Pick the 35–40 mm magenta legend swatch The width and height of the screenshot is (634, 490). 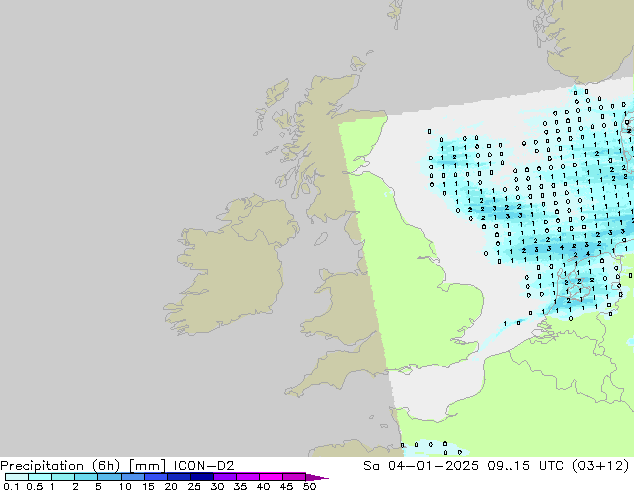point(247,477)
